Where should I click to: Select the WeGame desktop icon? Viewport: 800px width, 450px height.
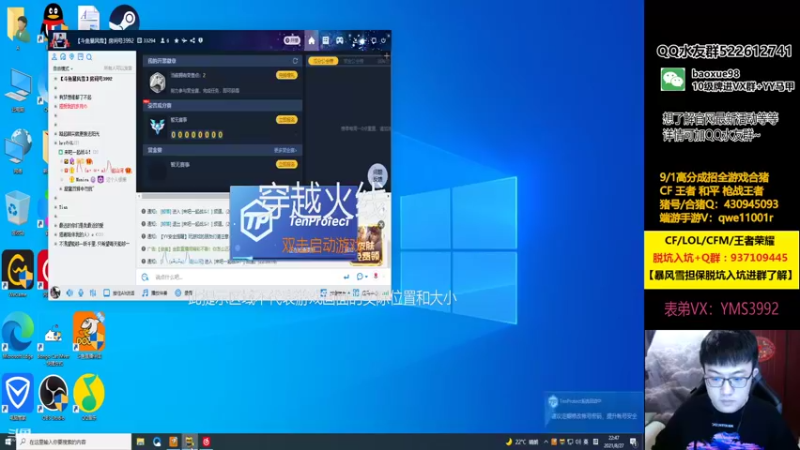pos(18,273)
